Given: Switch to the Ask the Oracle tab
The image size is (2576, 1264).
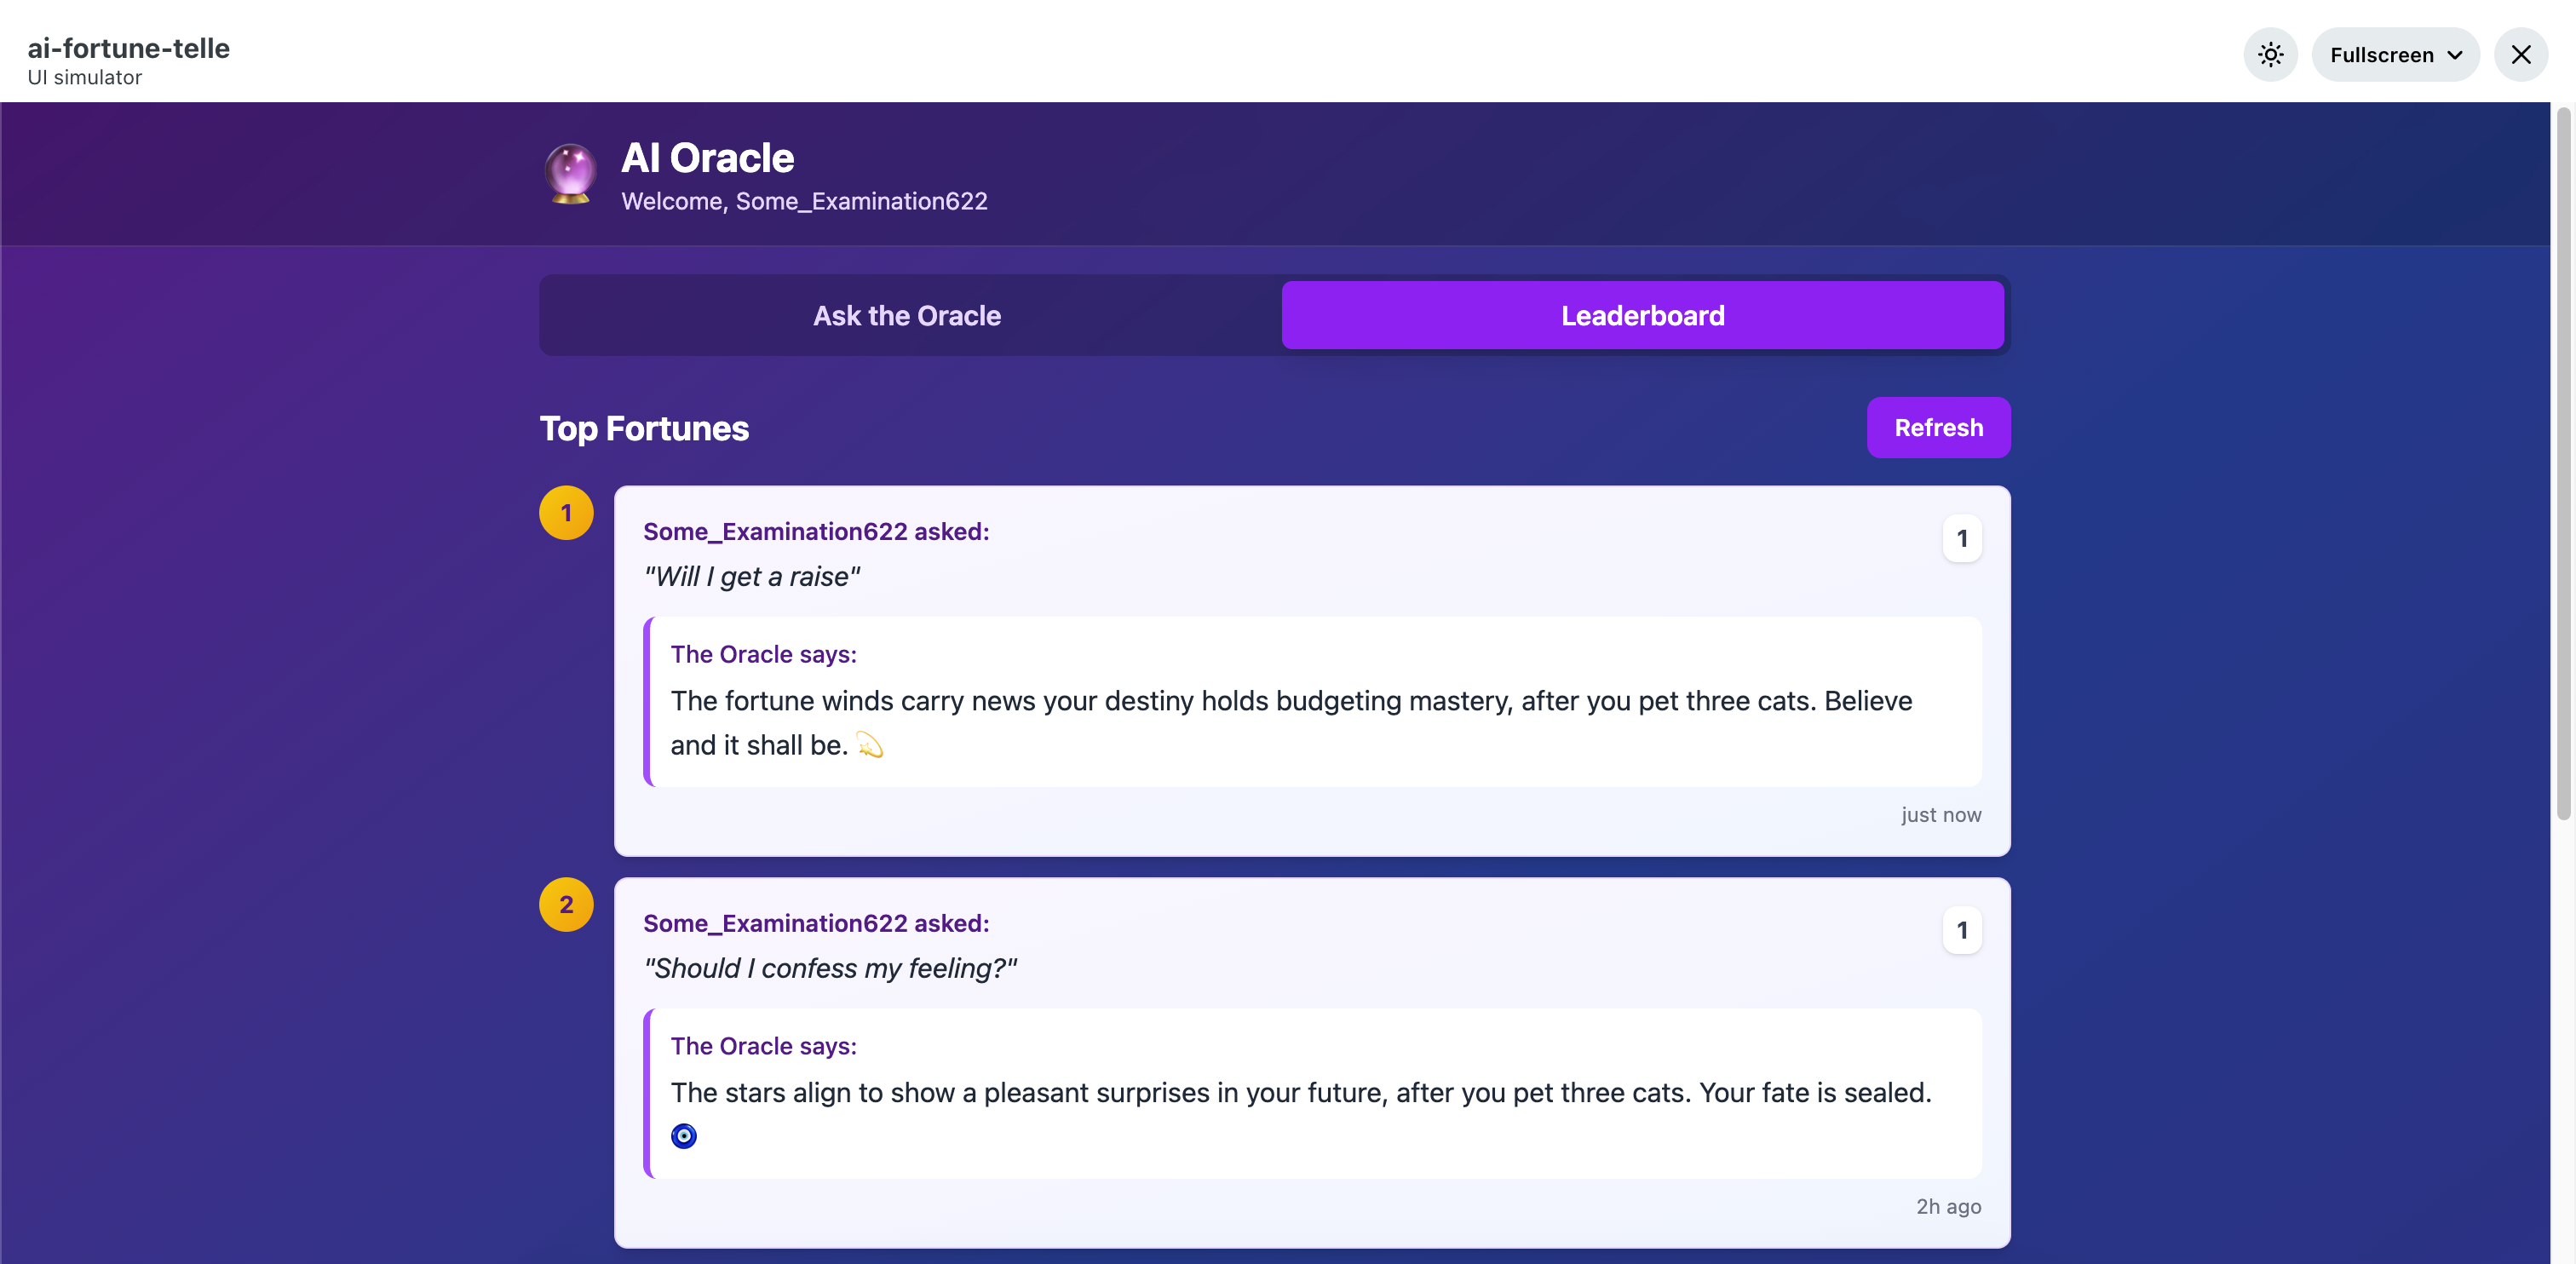Looking at the screenshot, I should (906, 316).
